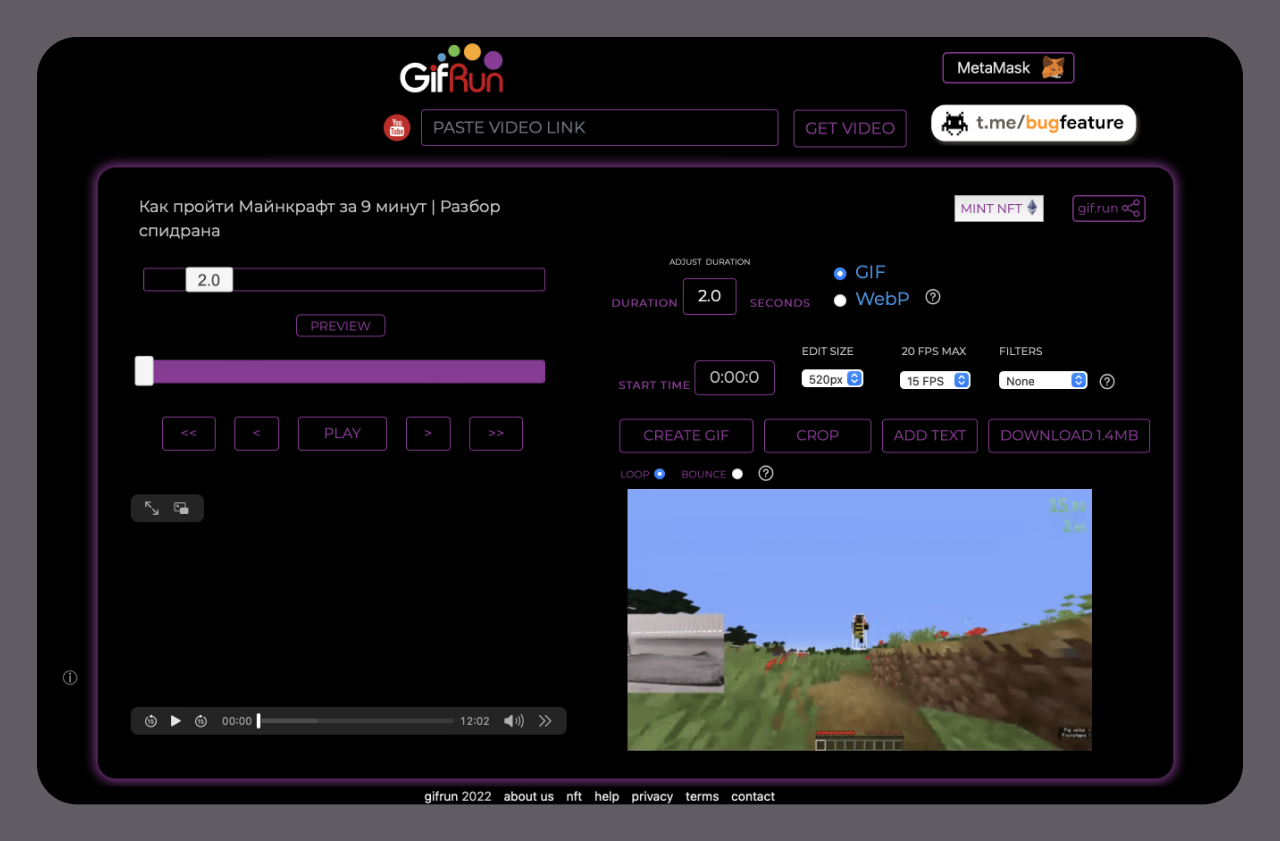
Task: Open the Filters None dropdown
Action: coord(1043,380)
